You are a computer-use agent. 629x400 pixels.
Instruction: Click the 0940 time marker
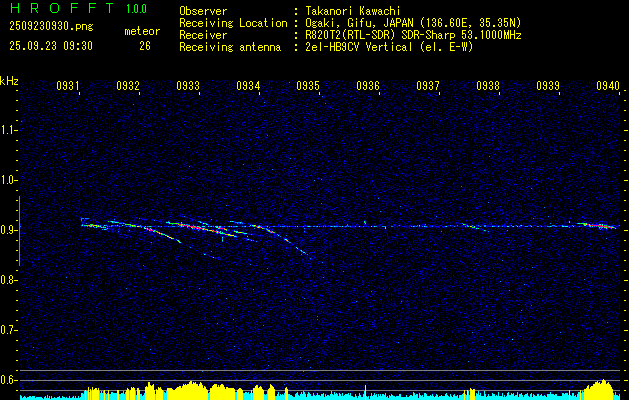608,85
